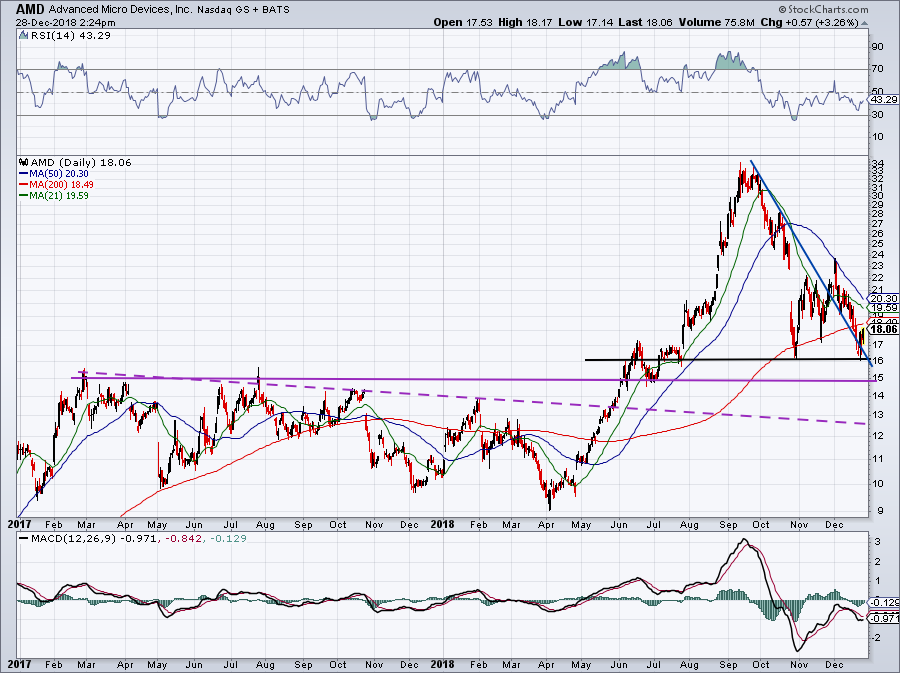Click the MA(50) 20.30 legend text

pos(59,174)
